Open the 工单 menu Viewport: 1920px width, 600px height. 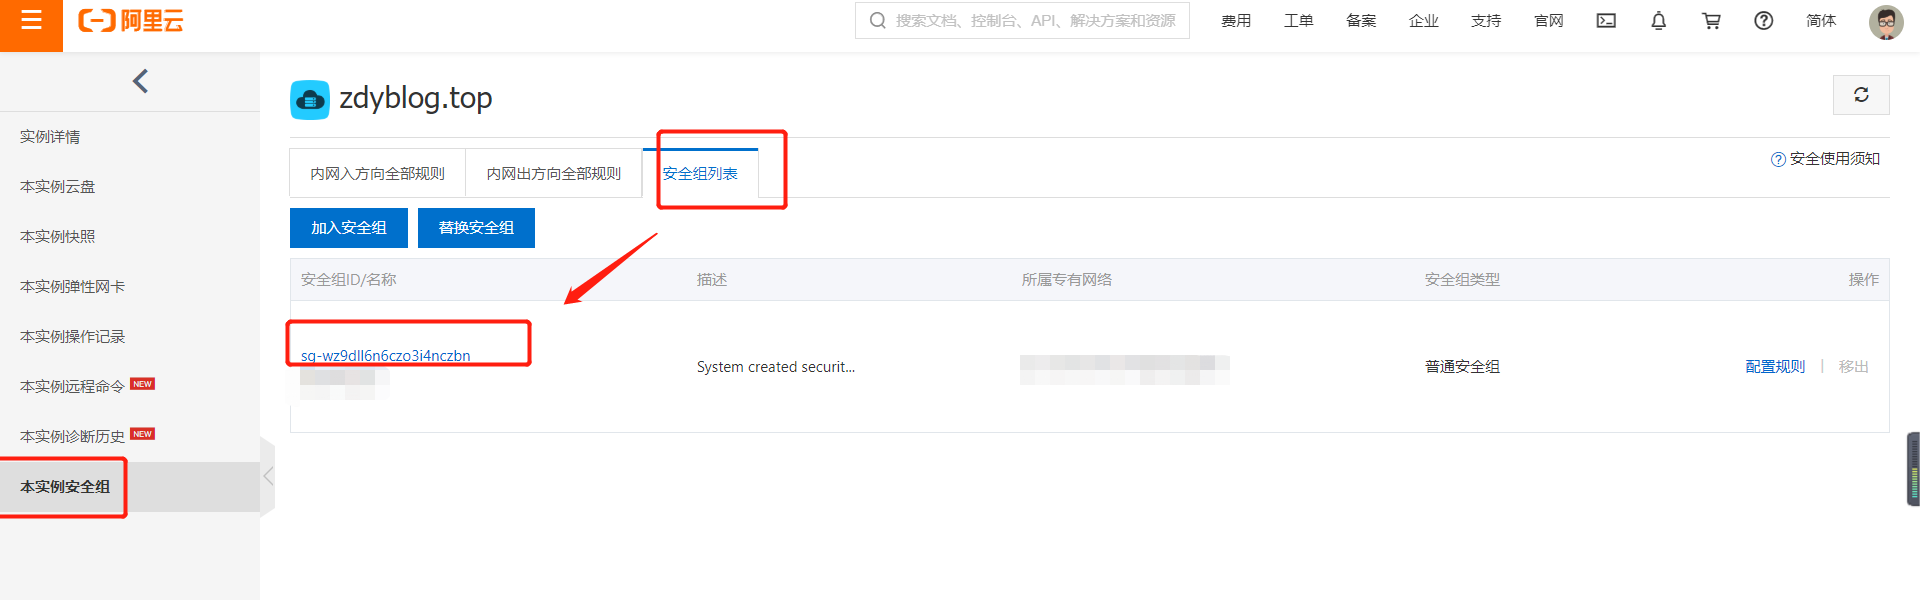point(1299,21)
